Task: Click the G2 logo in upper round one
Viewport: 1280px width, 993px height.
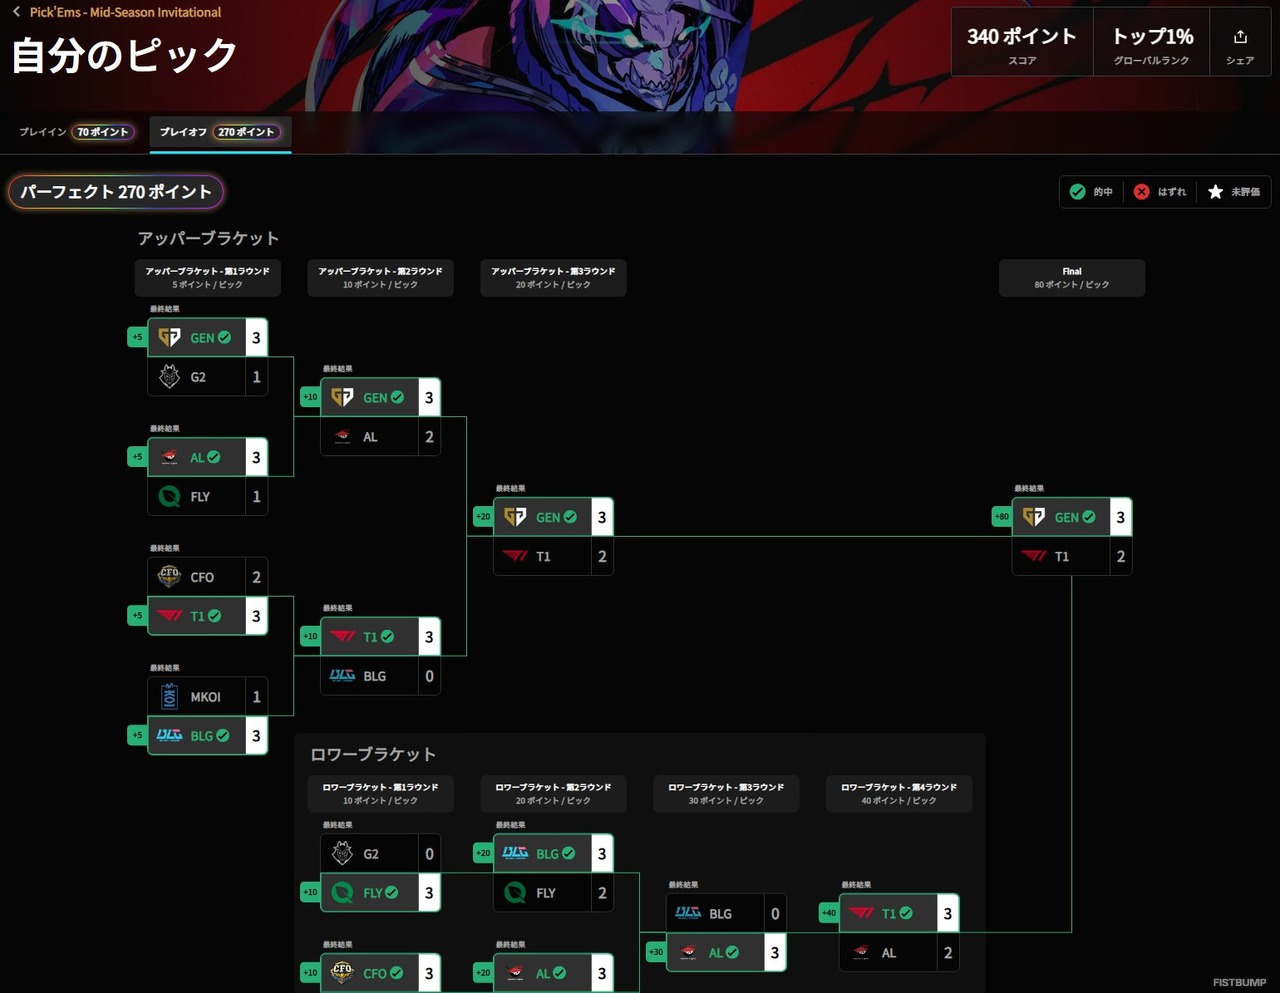Action: (170, 377)
